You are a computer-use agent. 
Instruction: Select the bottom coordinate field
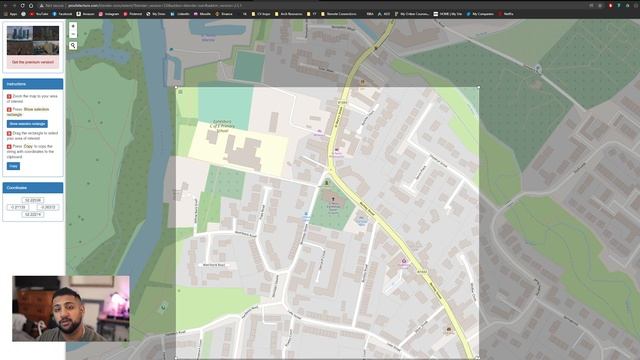coord(33,214)
